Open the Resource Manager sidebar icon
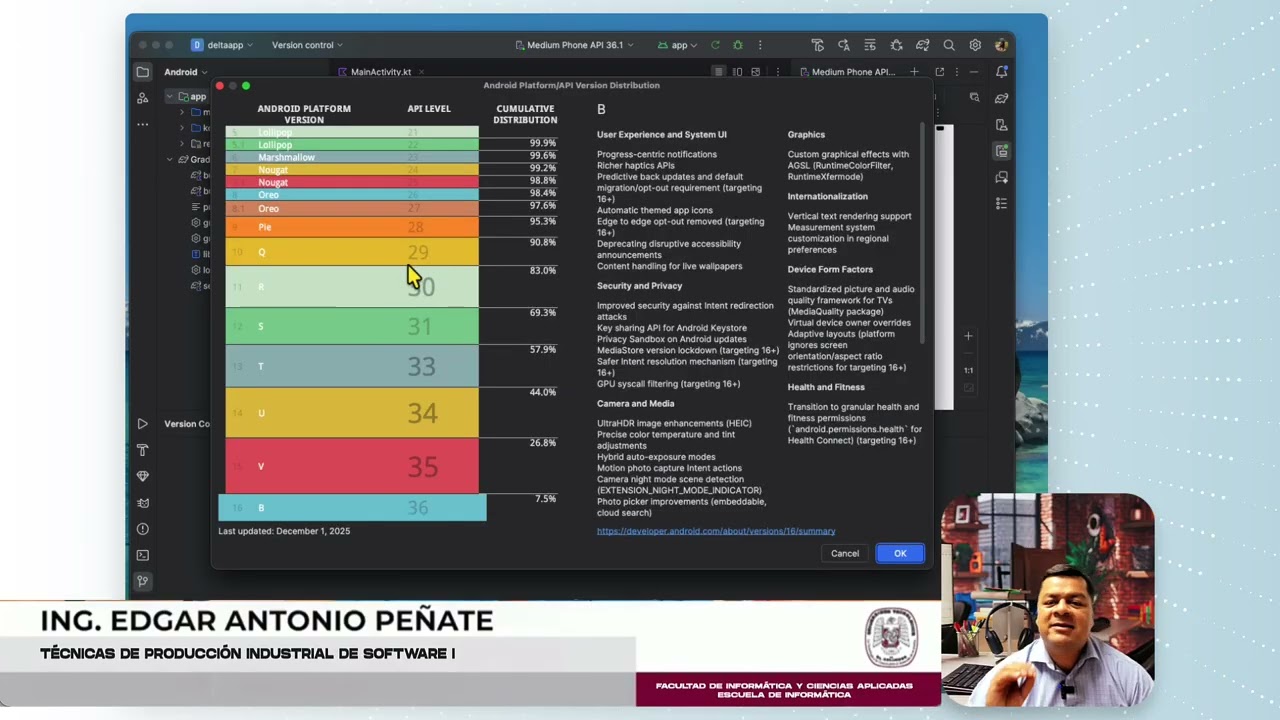This screenshot has height=720, width=1280. point(143,98)
